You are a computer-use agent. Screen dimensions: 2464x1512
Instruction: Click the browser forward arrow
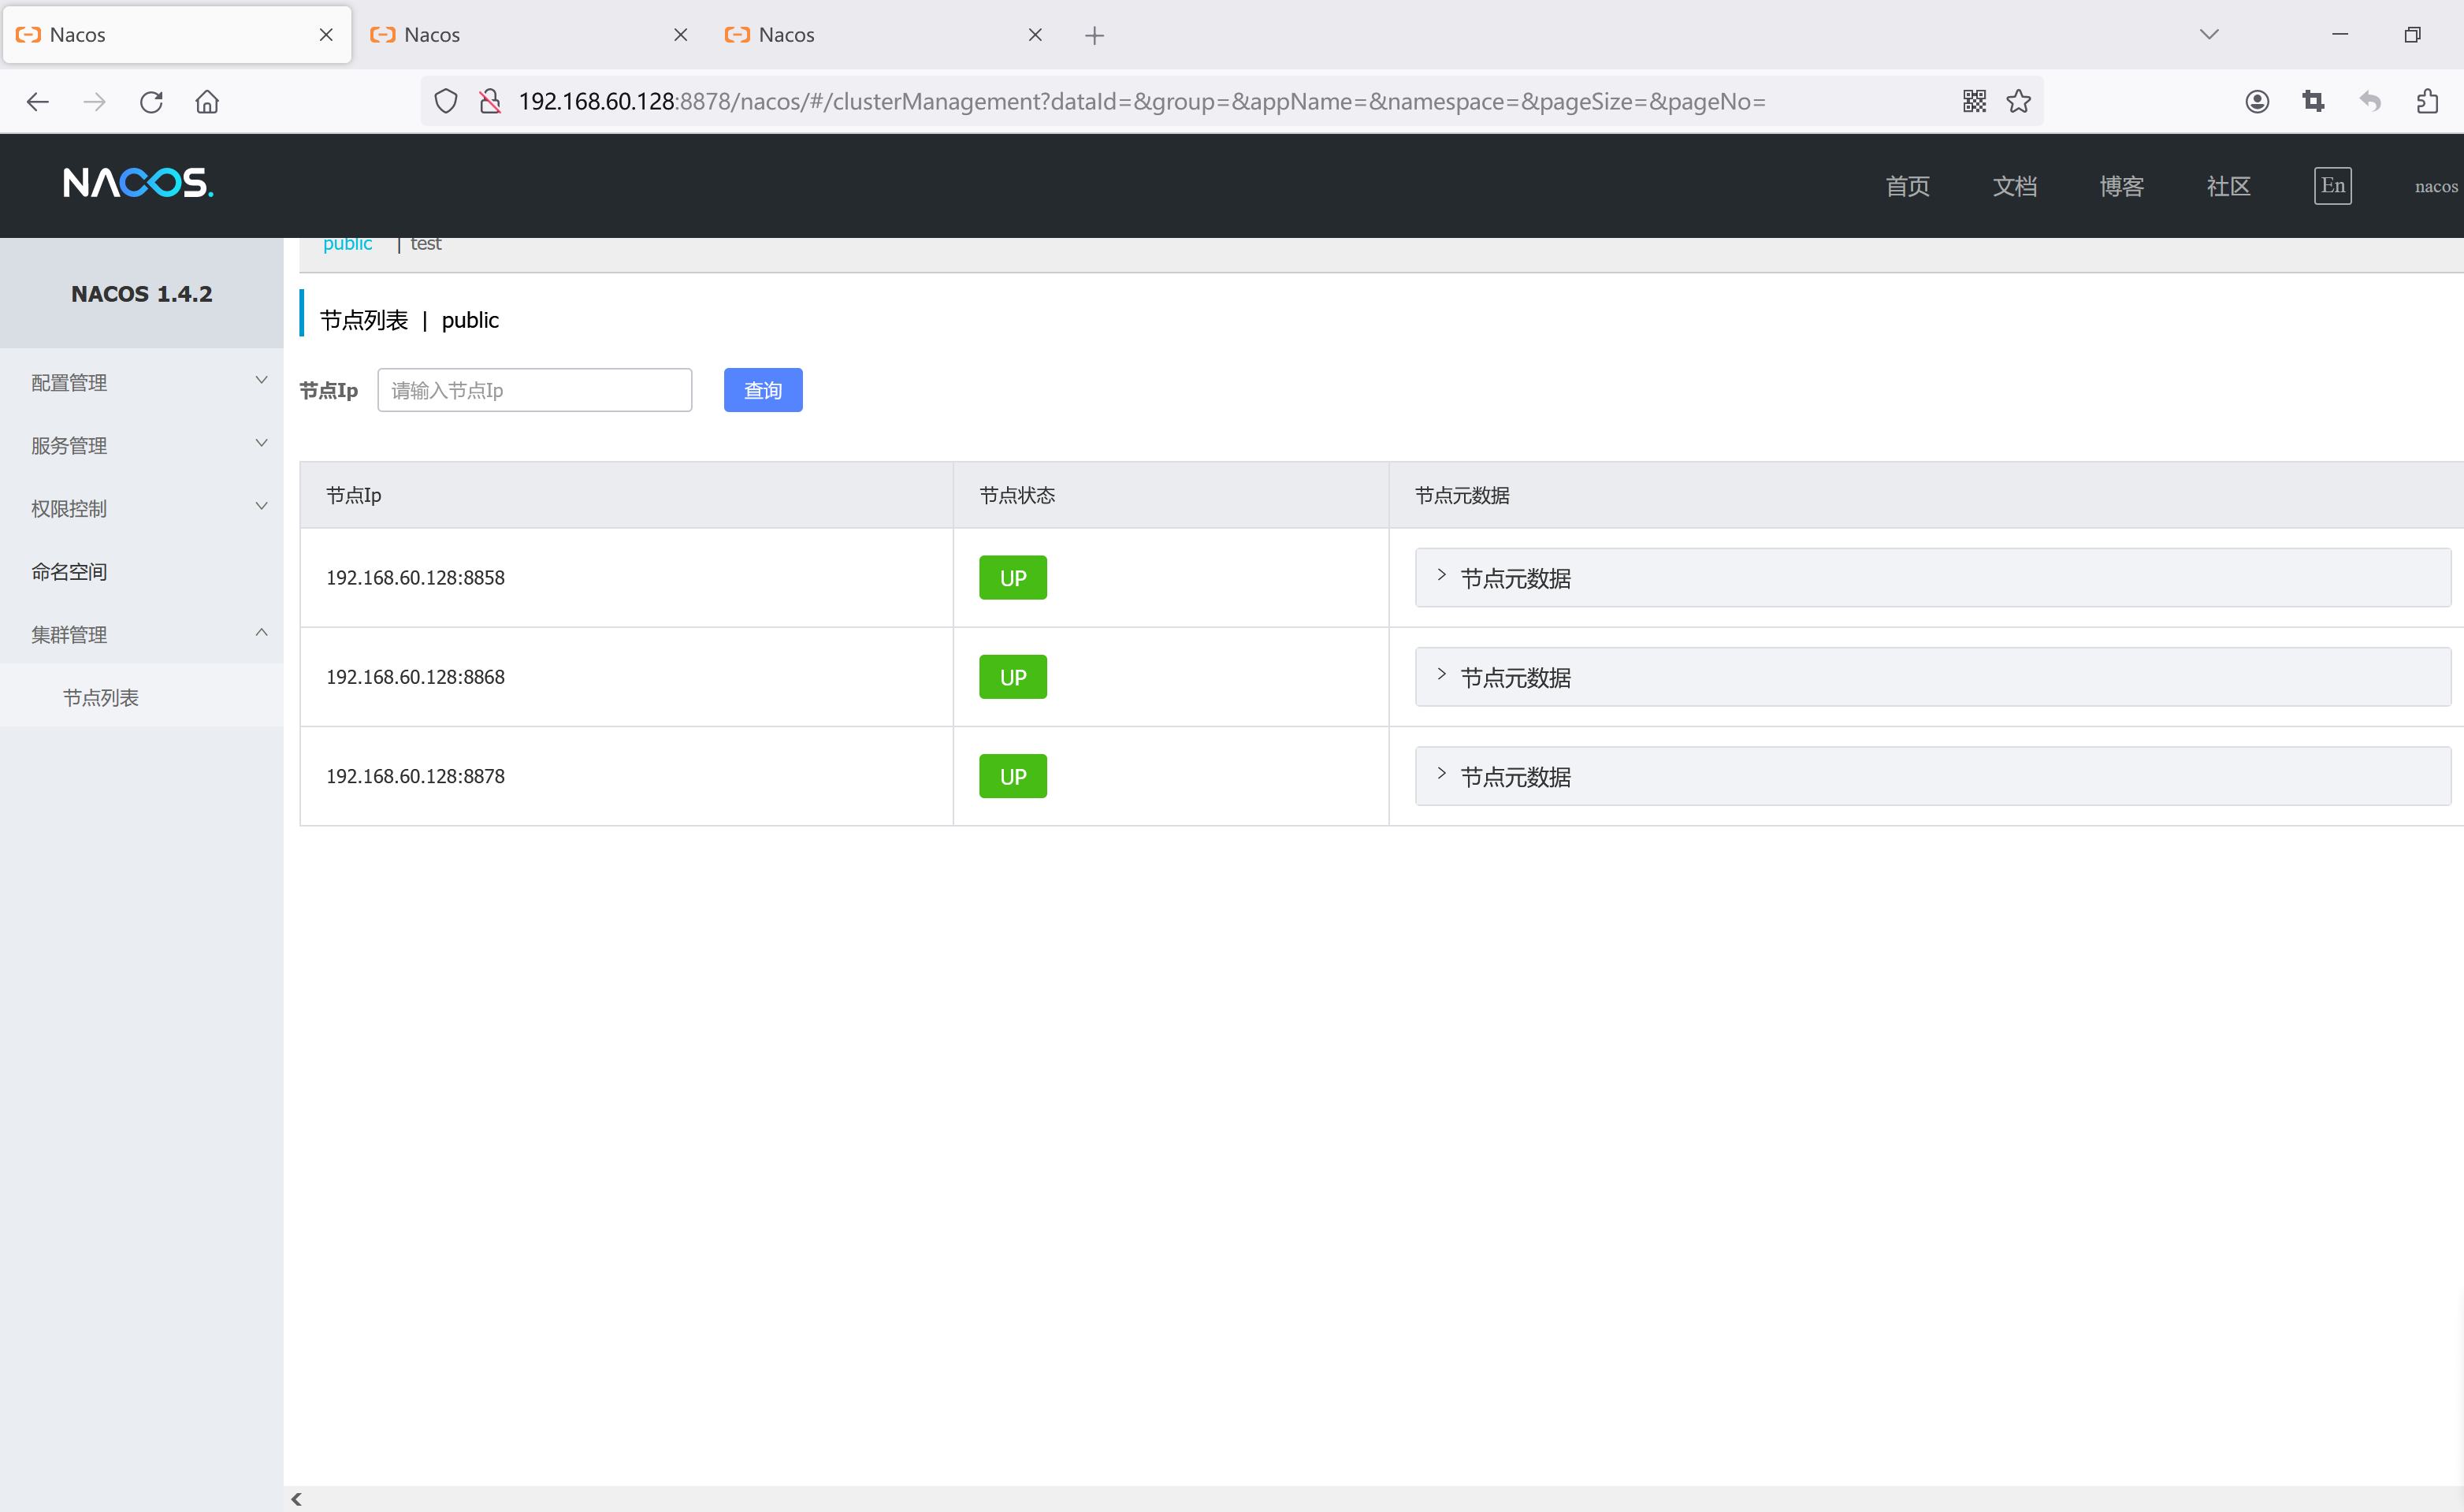94,102
